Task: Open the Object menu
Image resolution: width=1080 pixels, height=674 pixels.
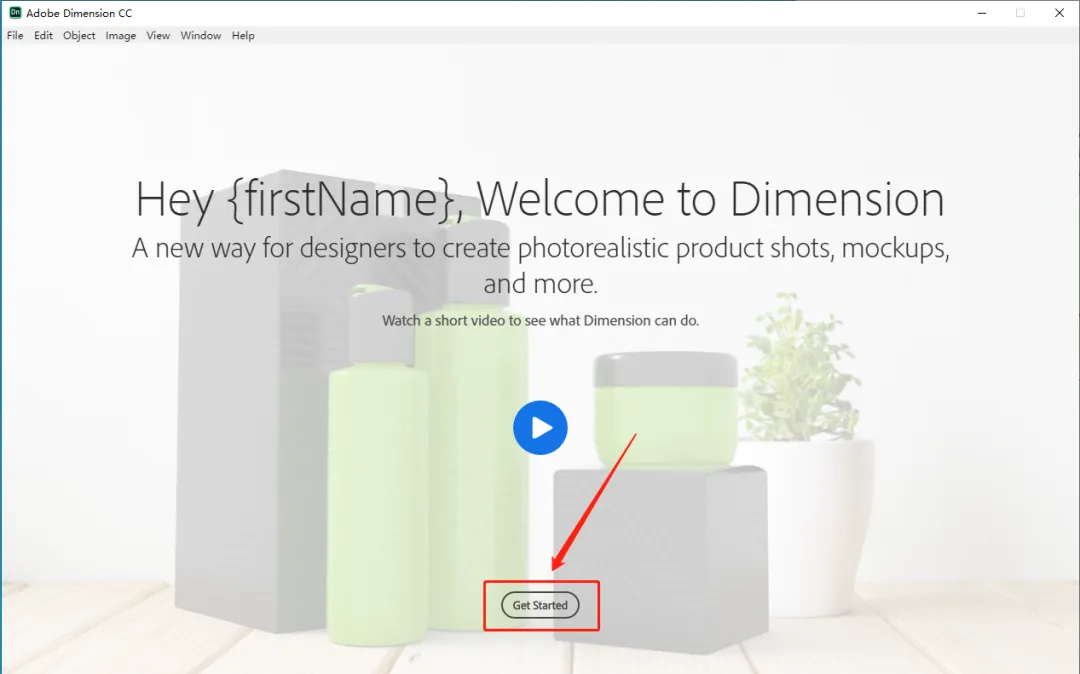Action: (x=79, y=36)
